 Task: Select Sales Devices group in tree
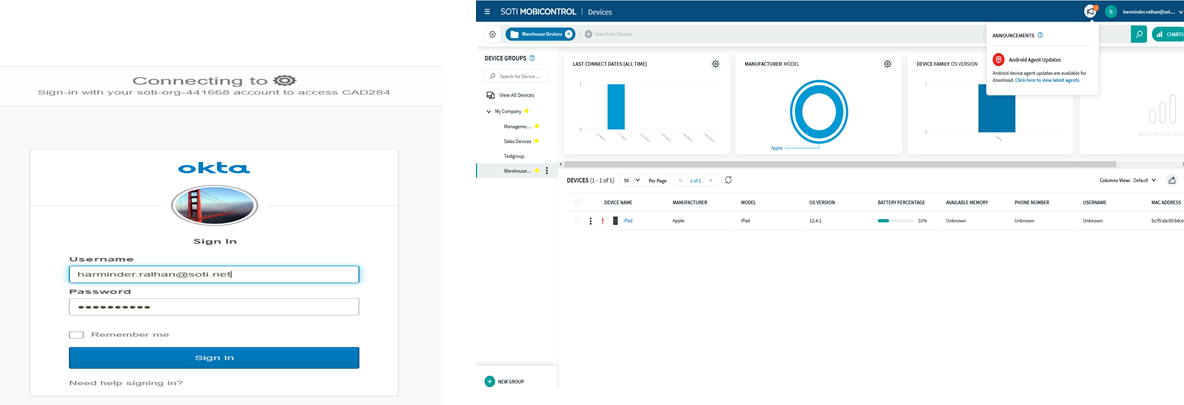(517, 141)
